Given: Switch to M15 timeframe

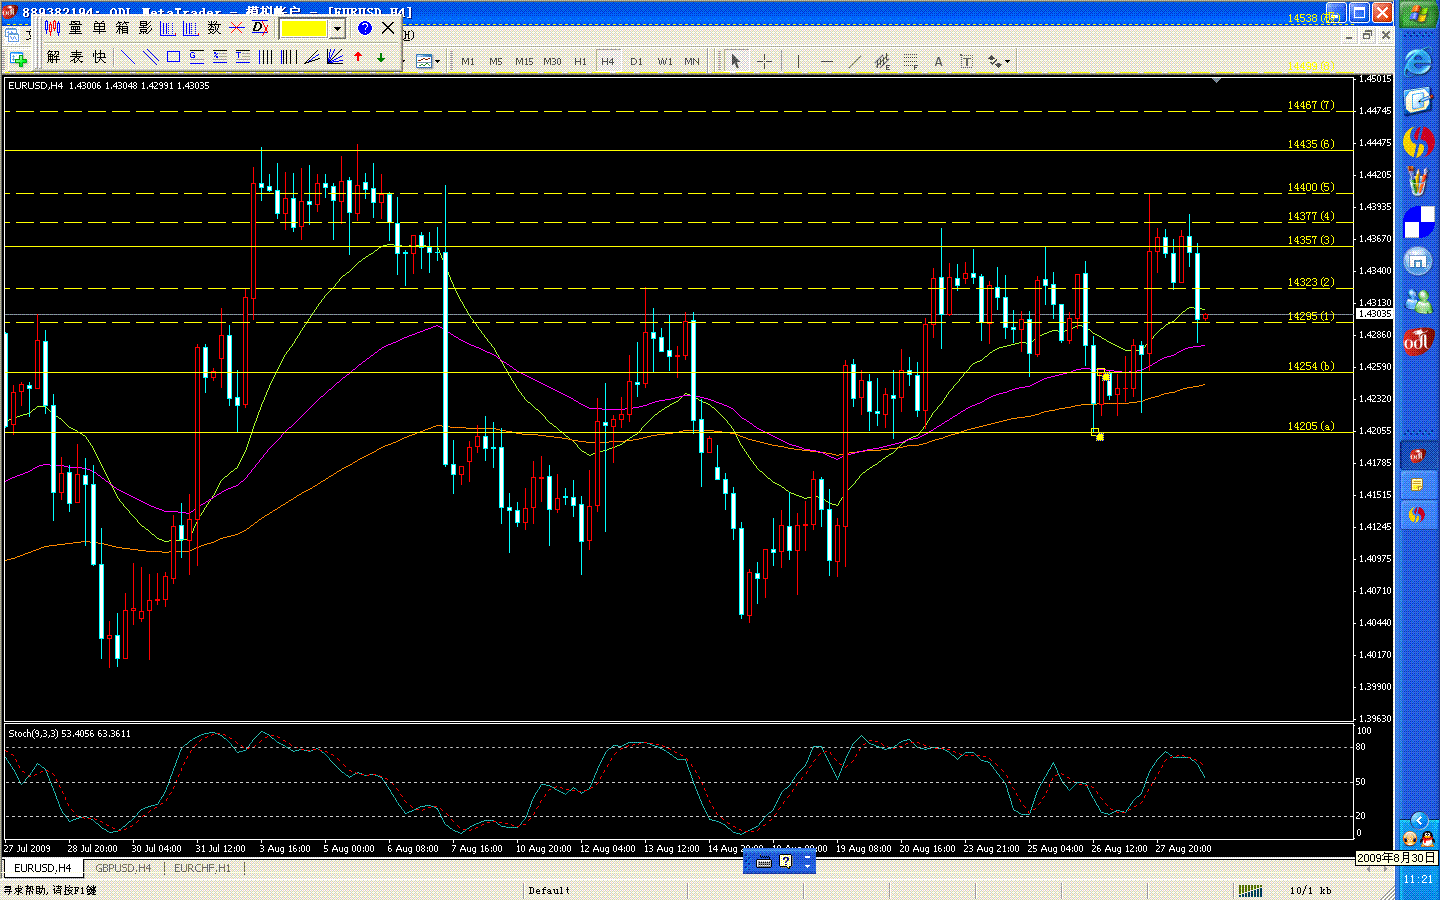Looking at the screenshot, I should point(524,61).
